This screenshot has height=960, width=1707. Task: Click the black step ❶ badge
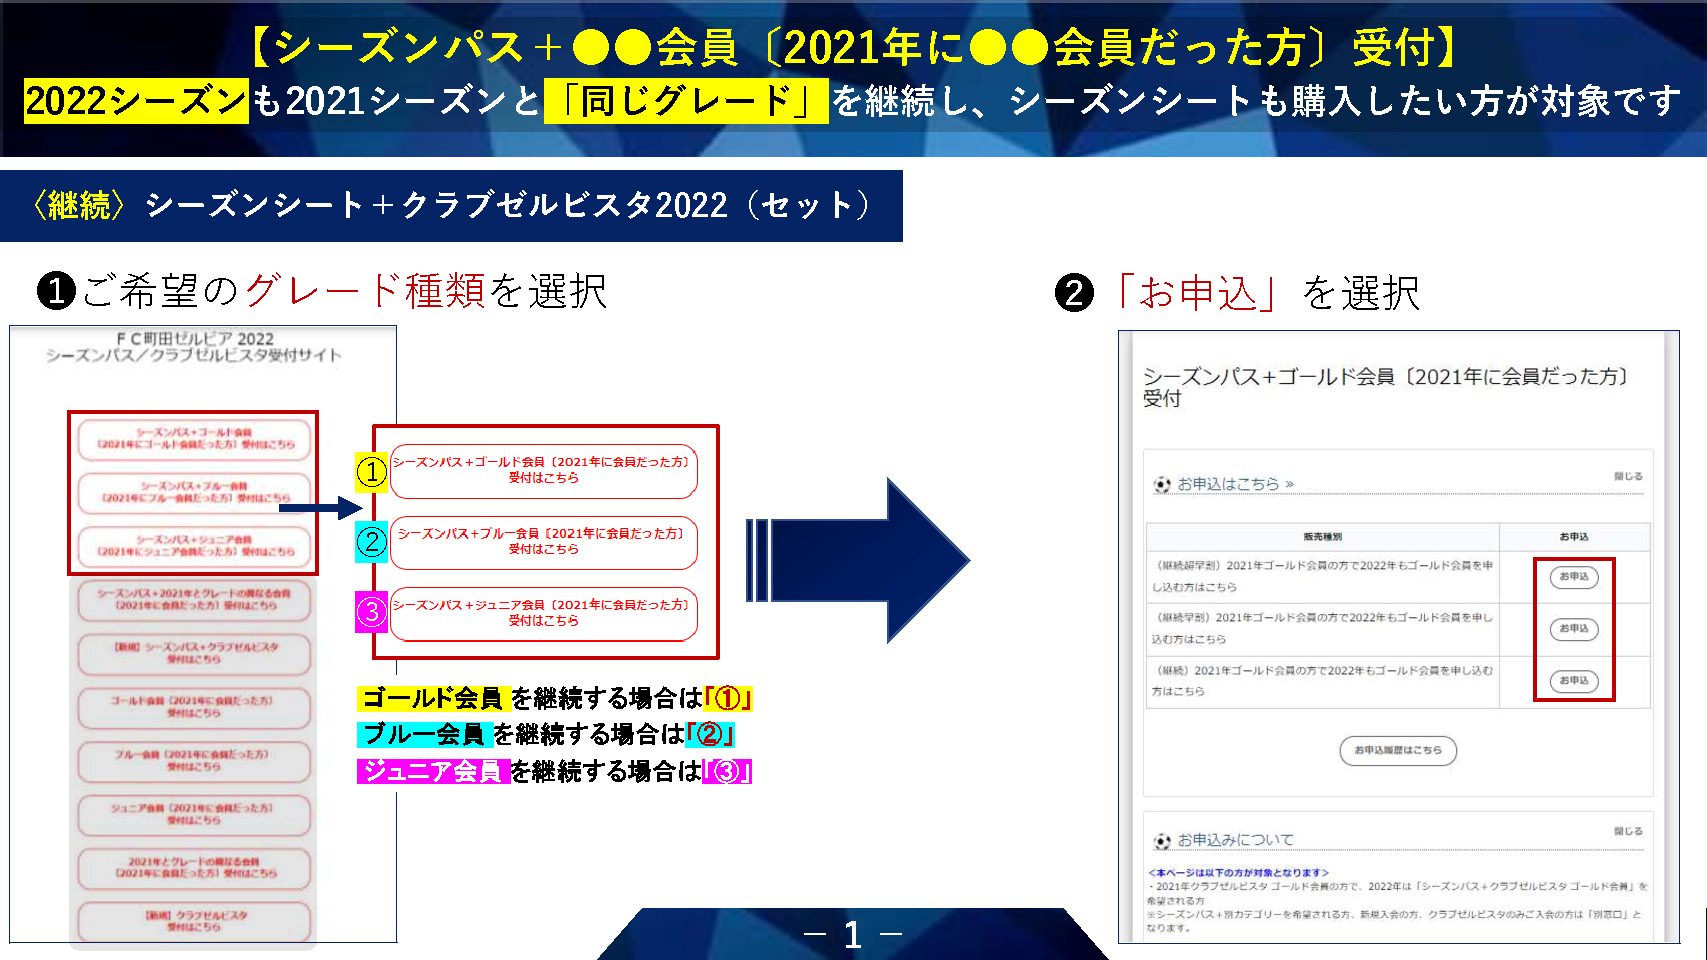[56, 292]
